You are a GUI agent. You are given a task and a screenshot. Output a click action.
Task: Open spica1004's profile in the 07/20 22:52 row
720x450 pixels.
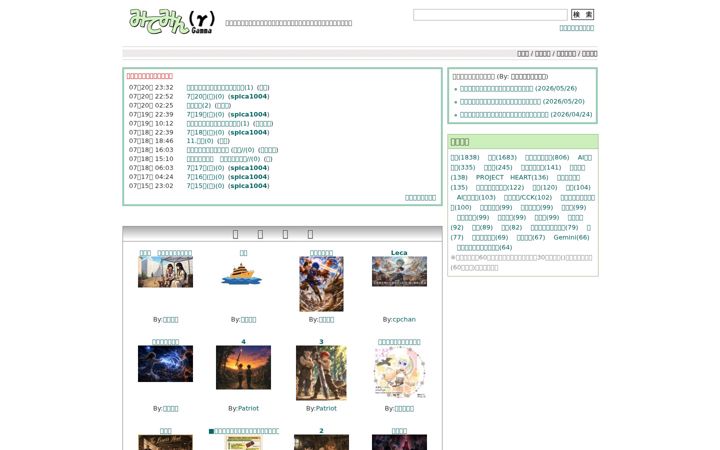[248, 96]
